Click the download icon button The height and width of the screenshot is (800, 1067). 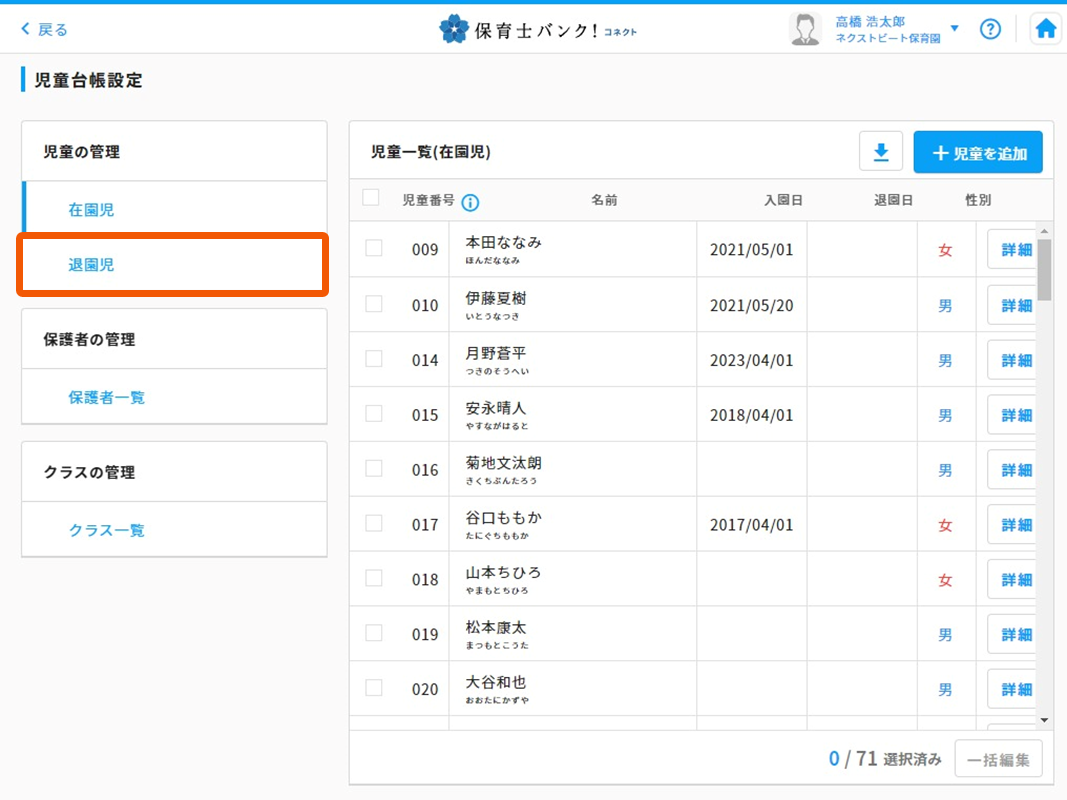[881, 152]
